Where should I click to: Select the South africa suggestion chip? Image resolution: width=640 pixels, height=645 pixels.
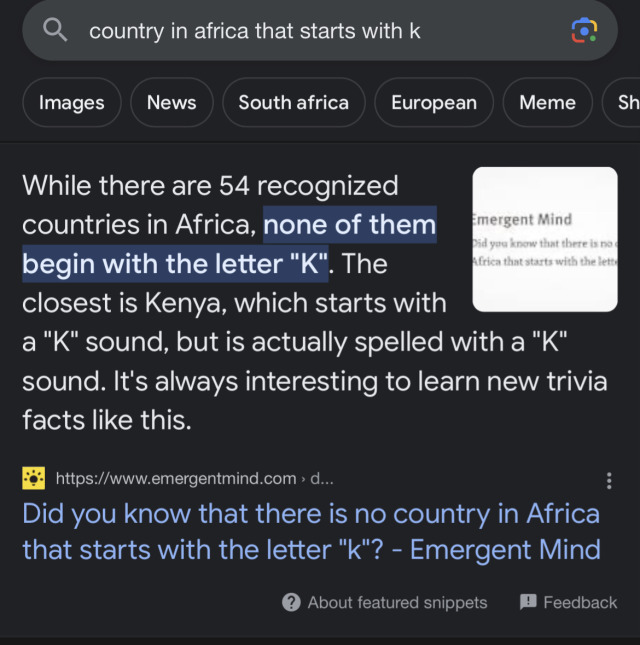[293, 103]
